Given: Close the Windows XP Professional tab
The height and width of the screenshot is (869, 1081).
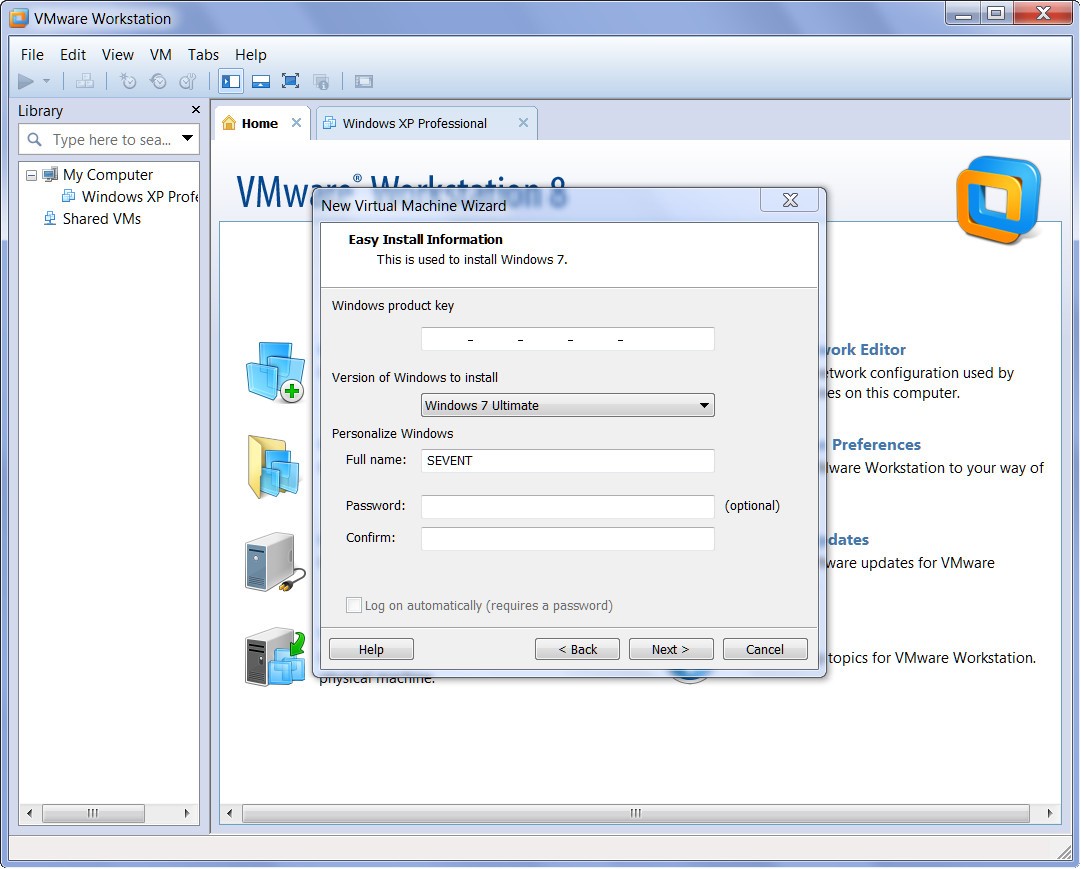Looking at the screenshot, I should pos(523,123).
